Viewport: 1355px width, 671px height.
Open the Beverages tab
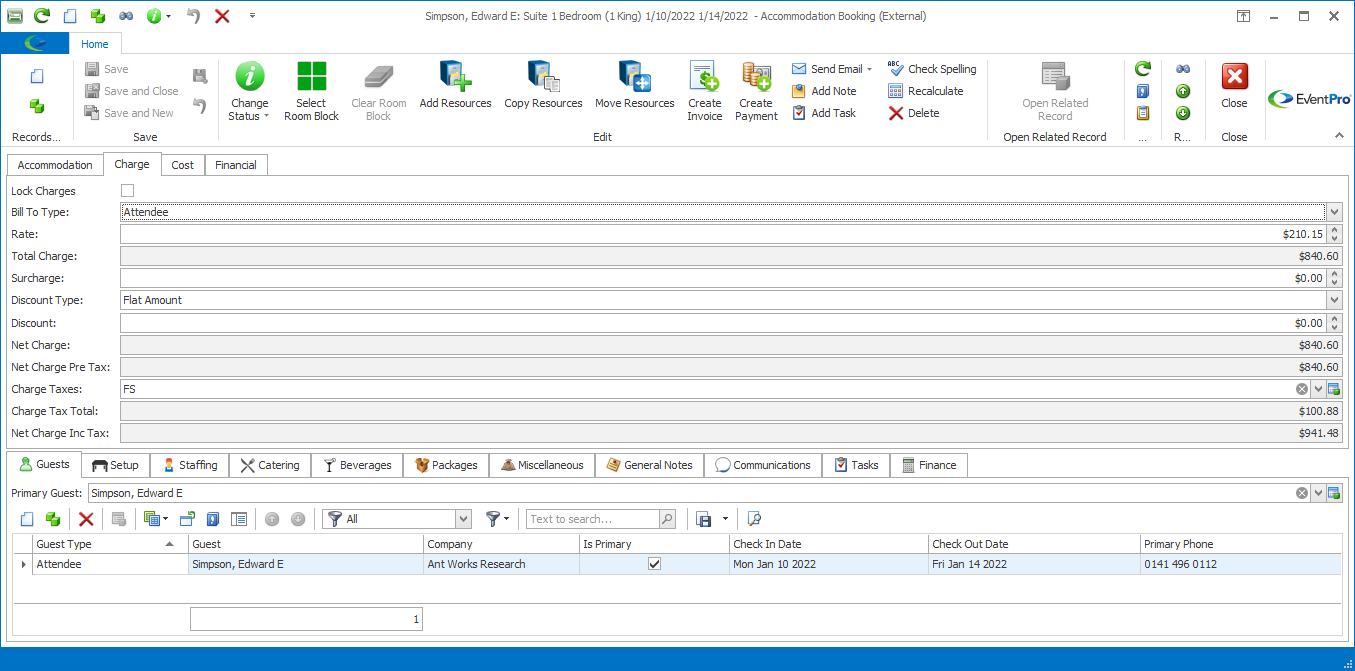click(x=357, y=465)
